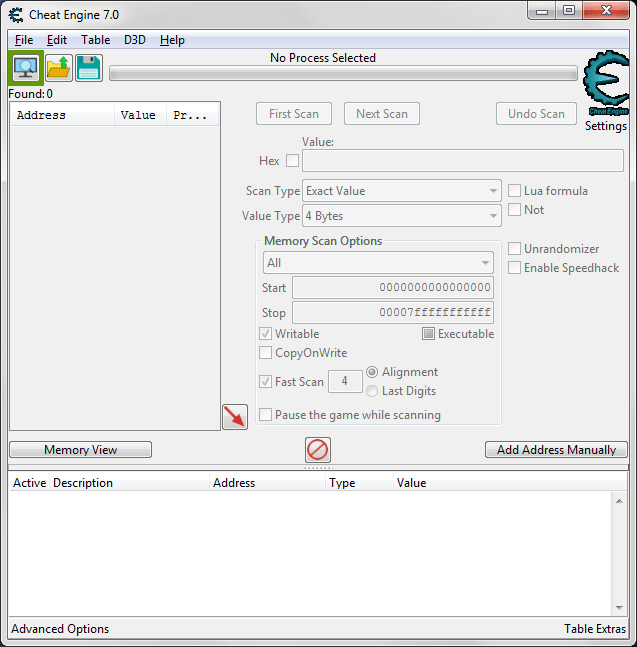Viewport: 637px width, 647px height.
Task: Click the Value column header in found list
Action: click(x=140, y=115)
